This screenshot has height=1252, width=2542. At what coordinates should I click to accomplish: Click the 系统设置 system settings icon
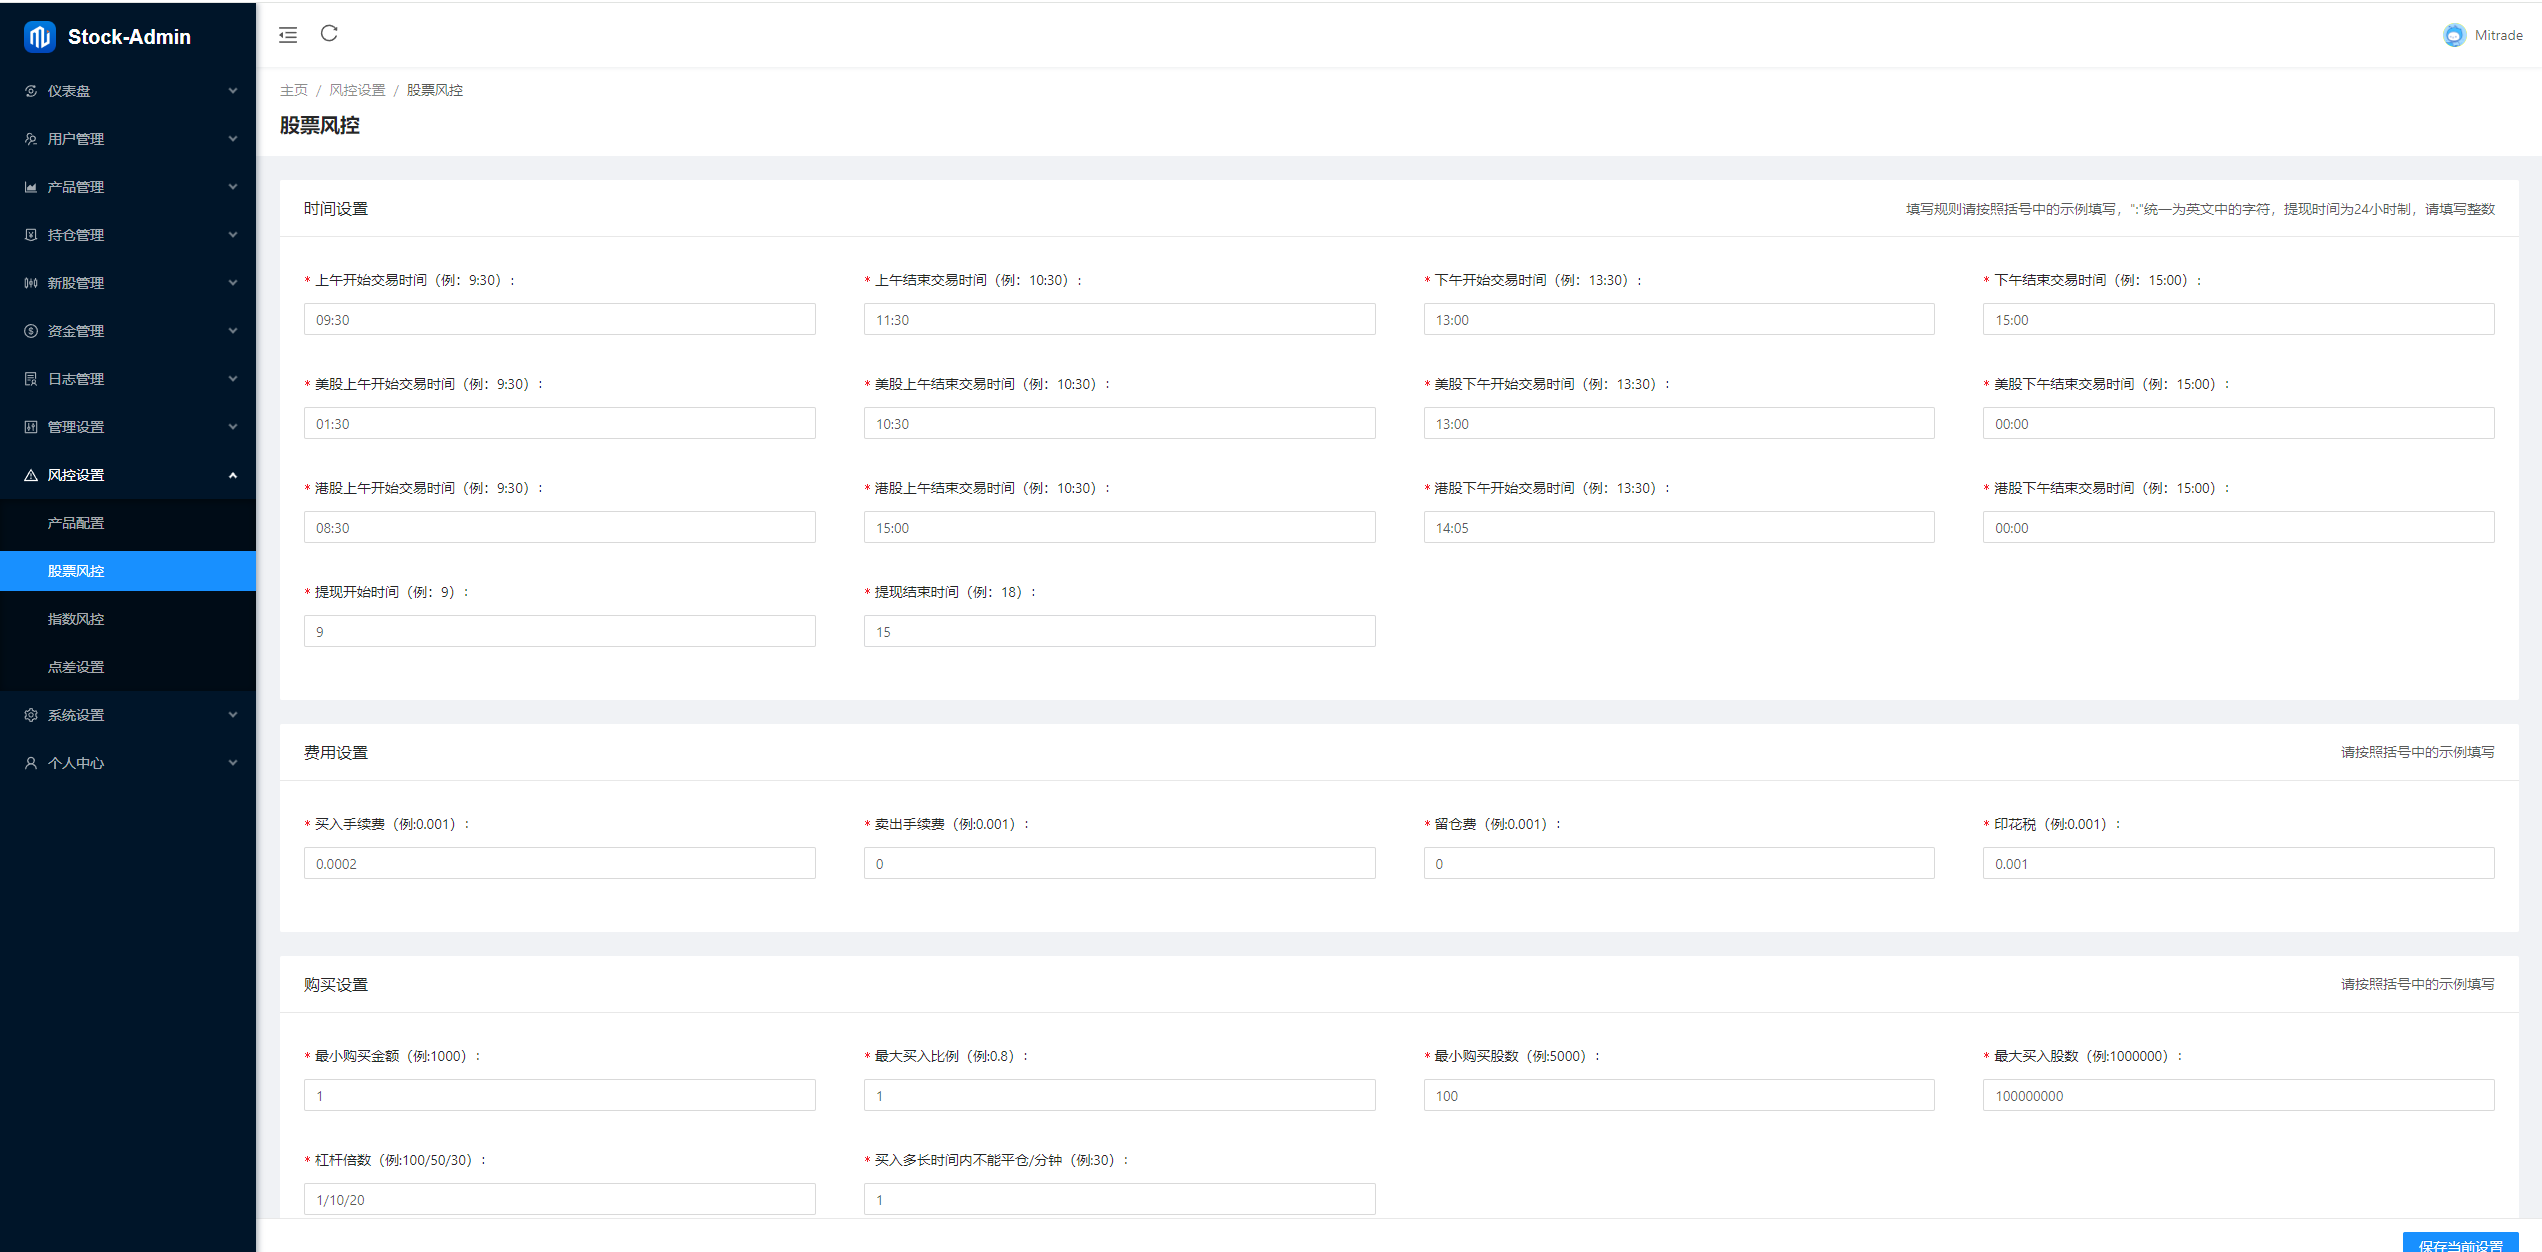click(x=31, y=714)
